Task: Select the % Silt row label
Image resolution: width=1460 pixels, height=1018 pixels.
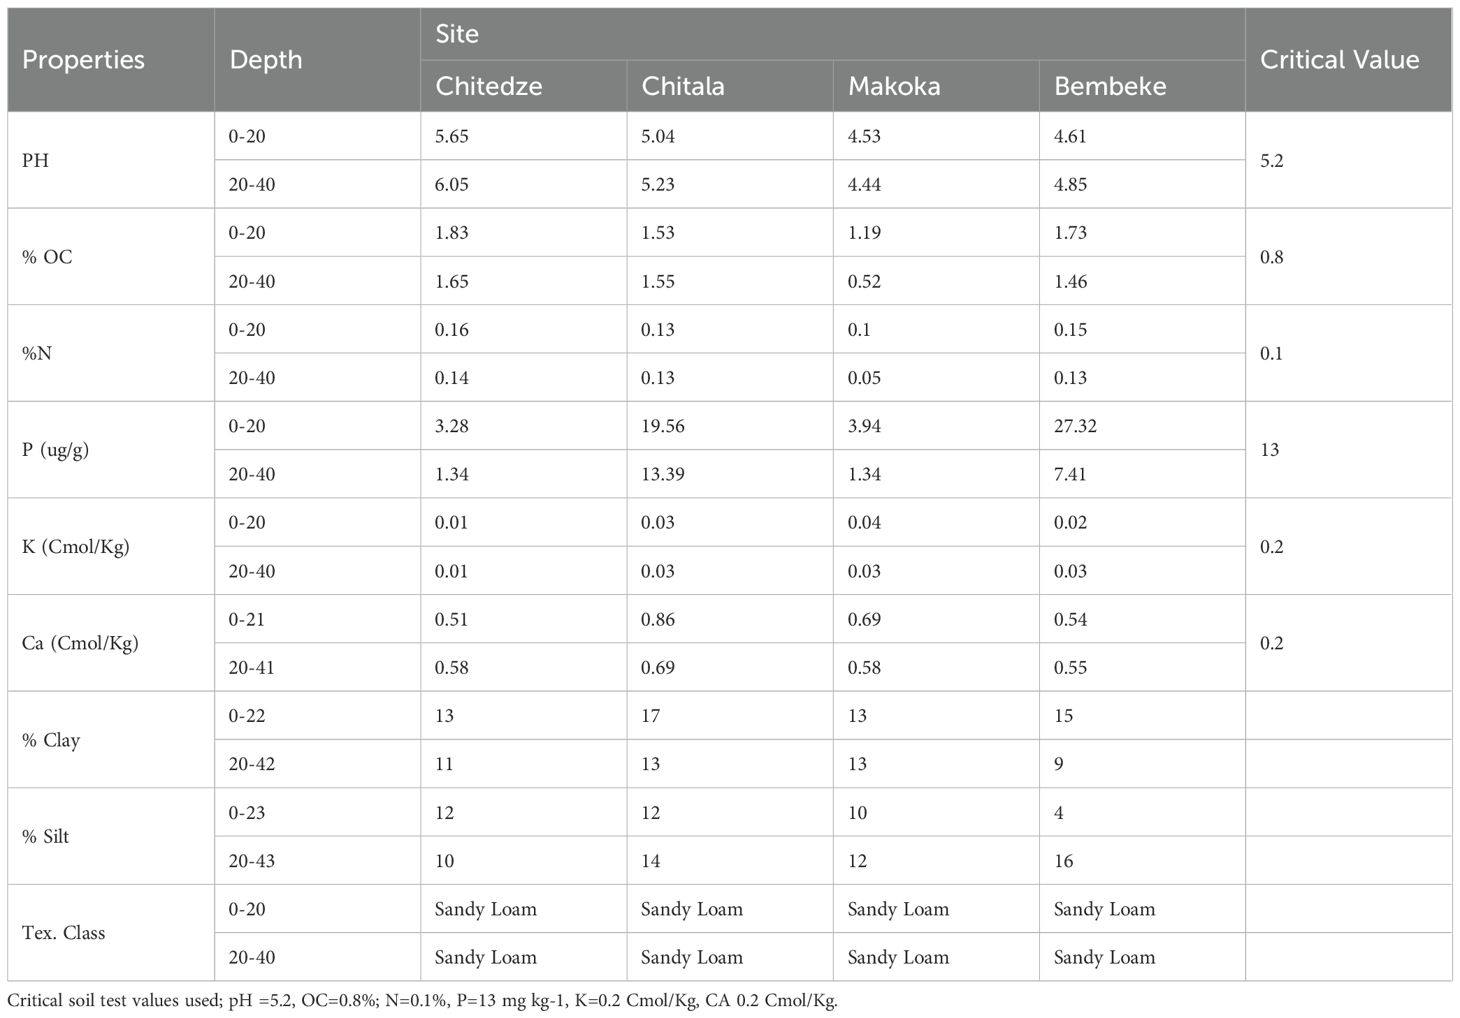Action: coord(46,836)
